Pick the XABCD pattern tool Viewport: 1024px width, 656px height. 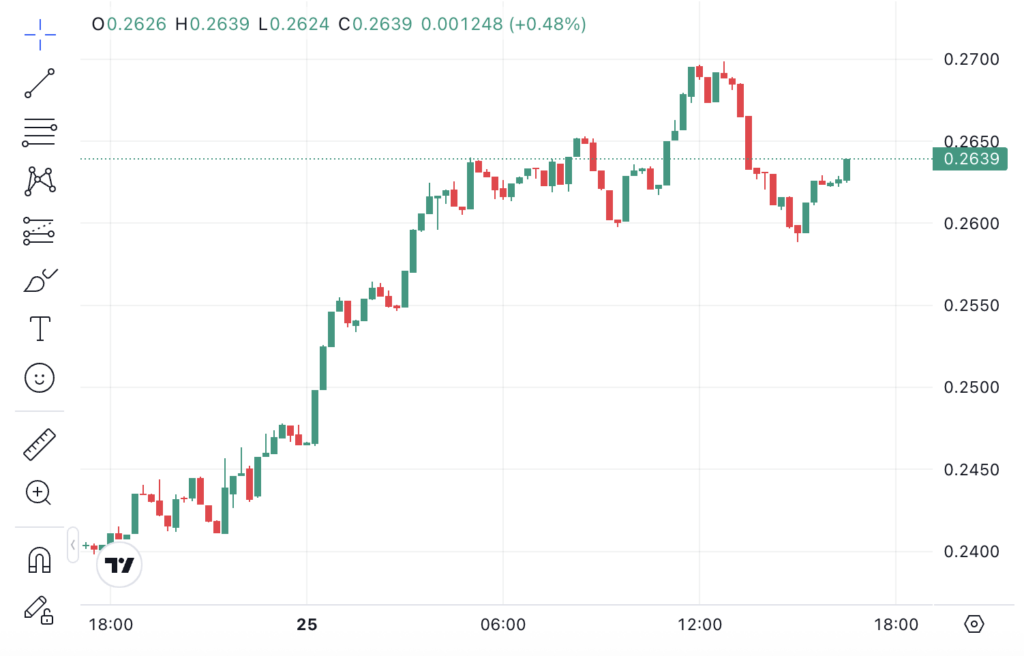(x=40, y=181)
